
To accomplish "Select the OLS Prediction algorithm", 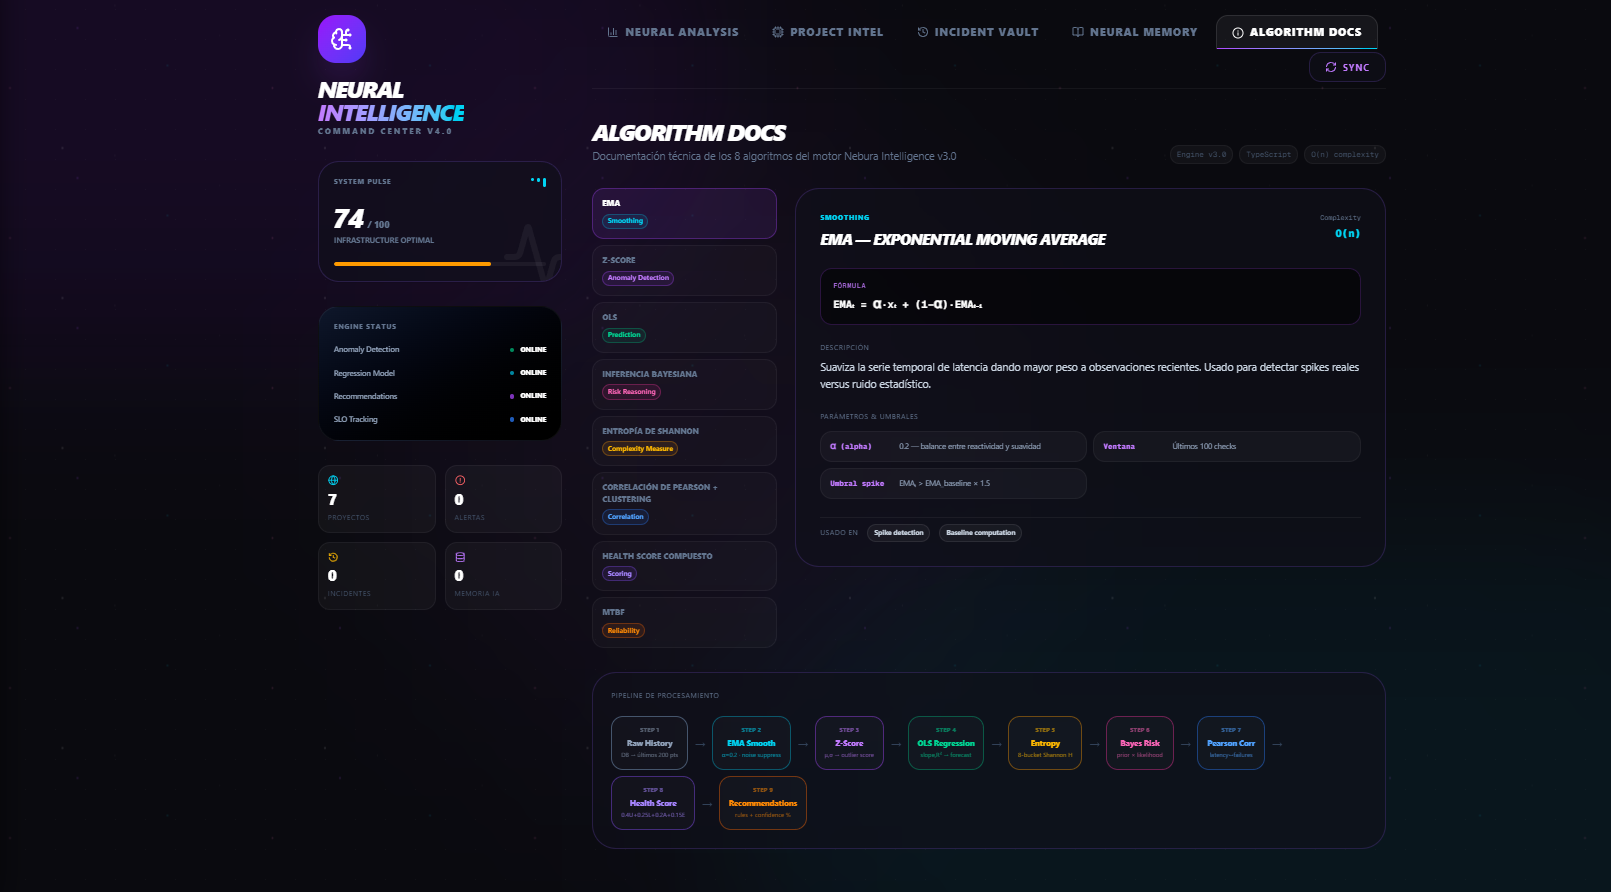I will pyautogui.click(x=684, y=327).
